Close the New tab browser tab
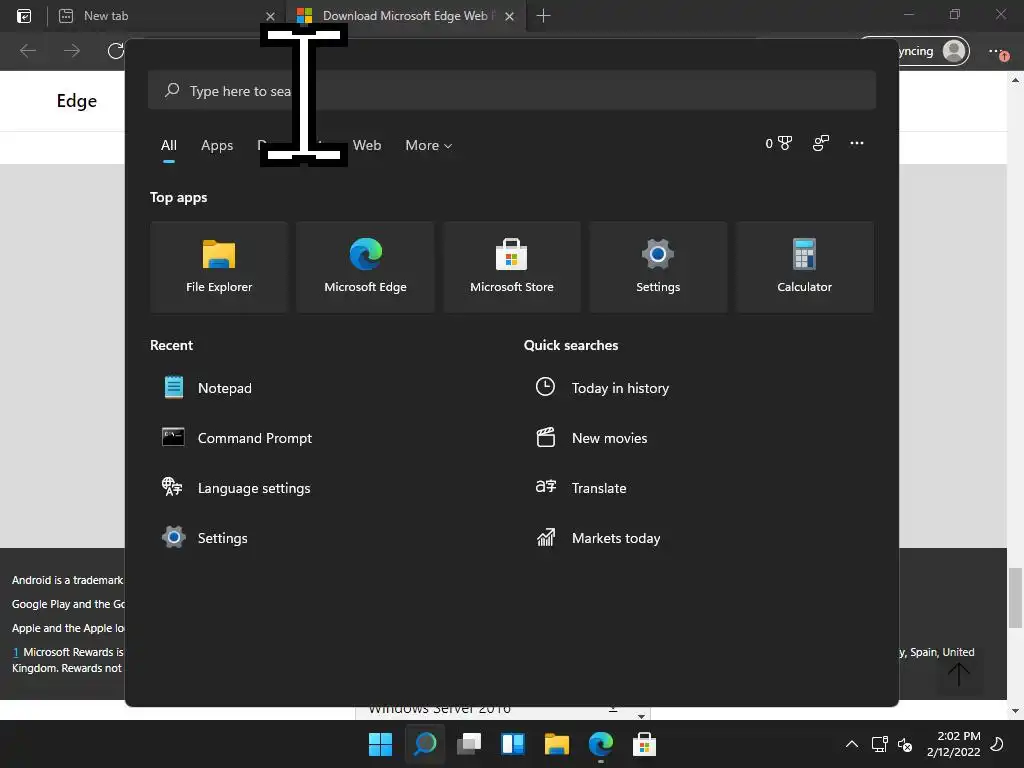The image size is (1024, 768). pyautogui.click(x=270, y=16)
